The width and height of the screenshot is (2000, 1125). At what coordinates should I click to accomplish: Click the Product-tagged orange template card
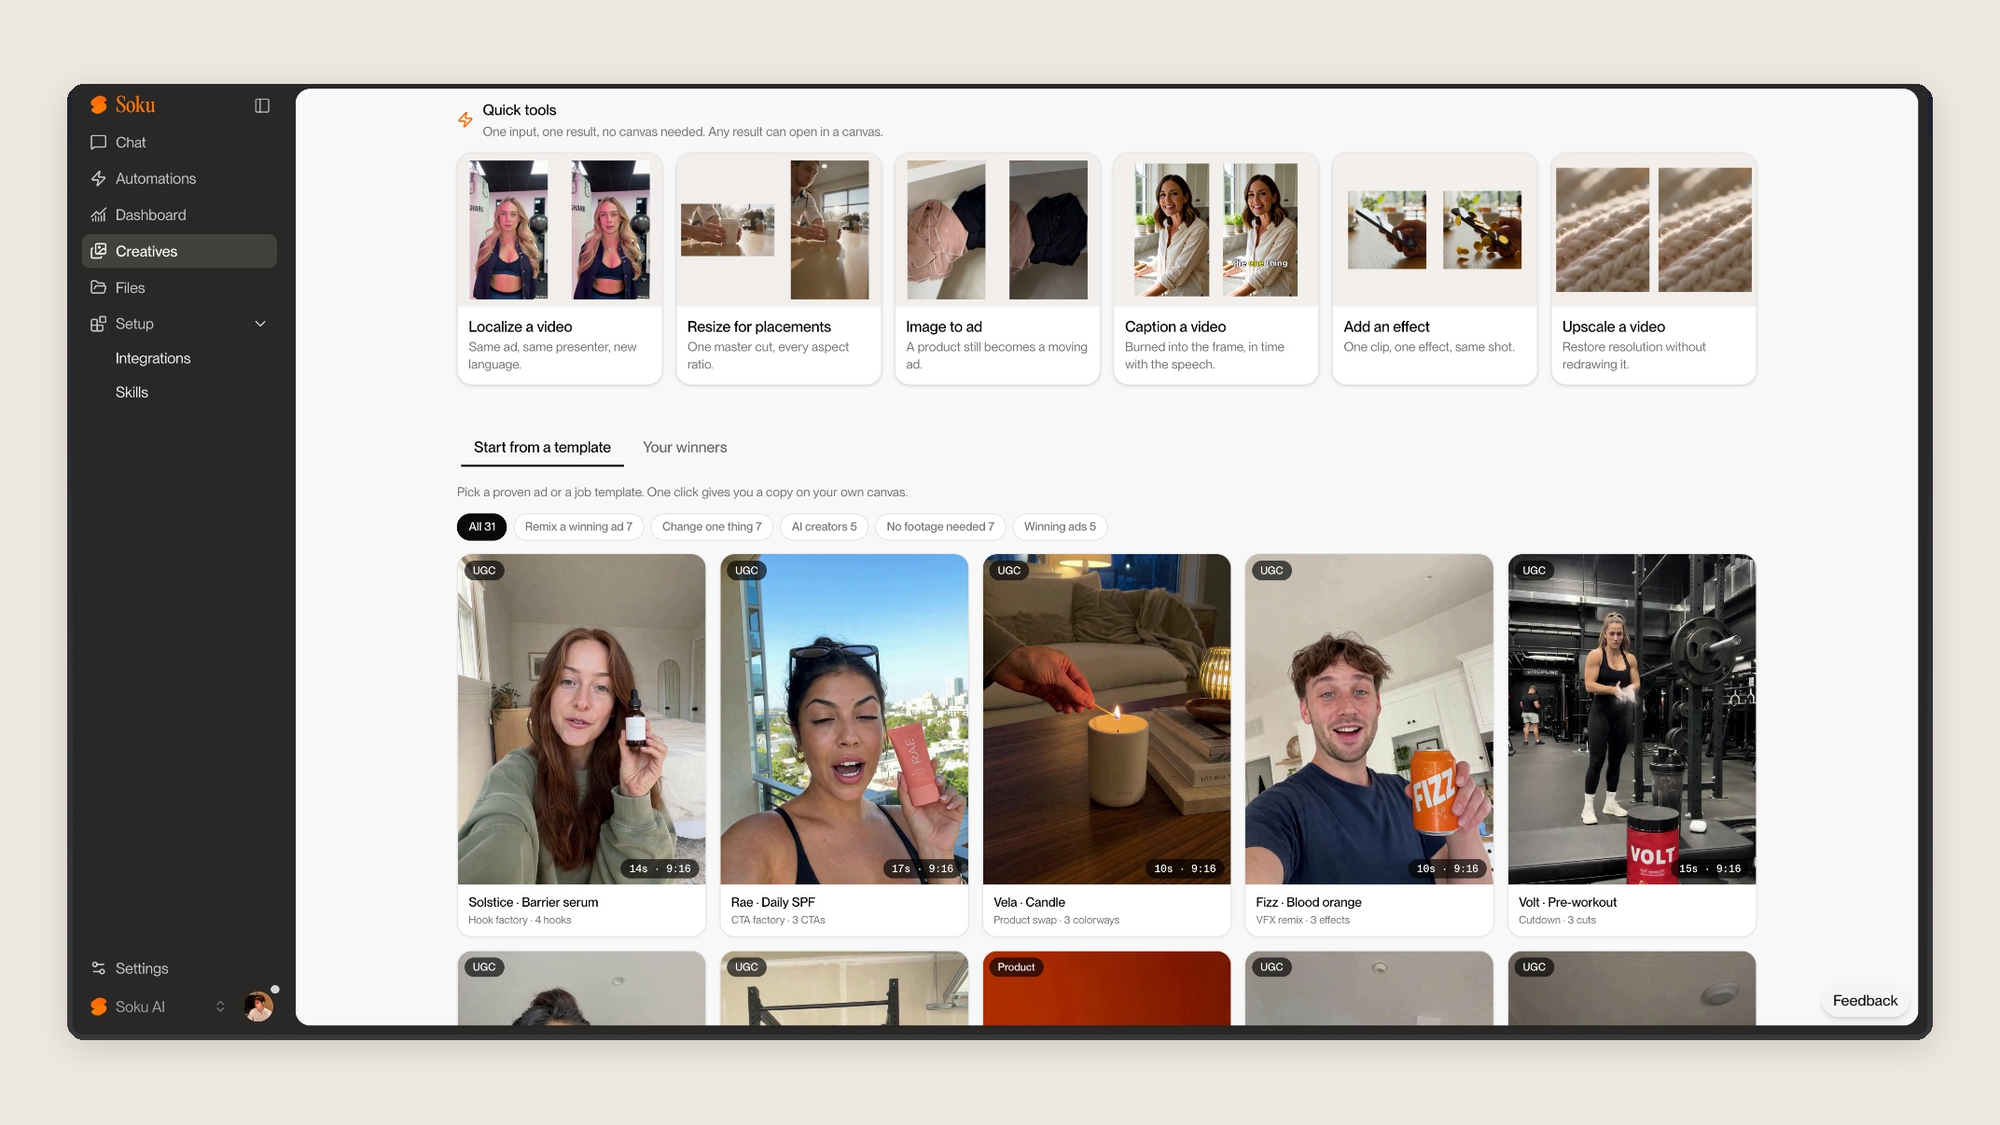(x=1107, y=988)
